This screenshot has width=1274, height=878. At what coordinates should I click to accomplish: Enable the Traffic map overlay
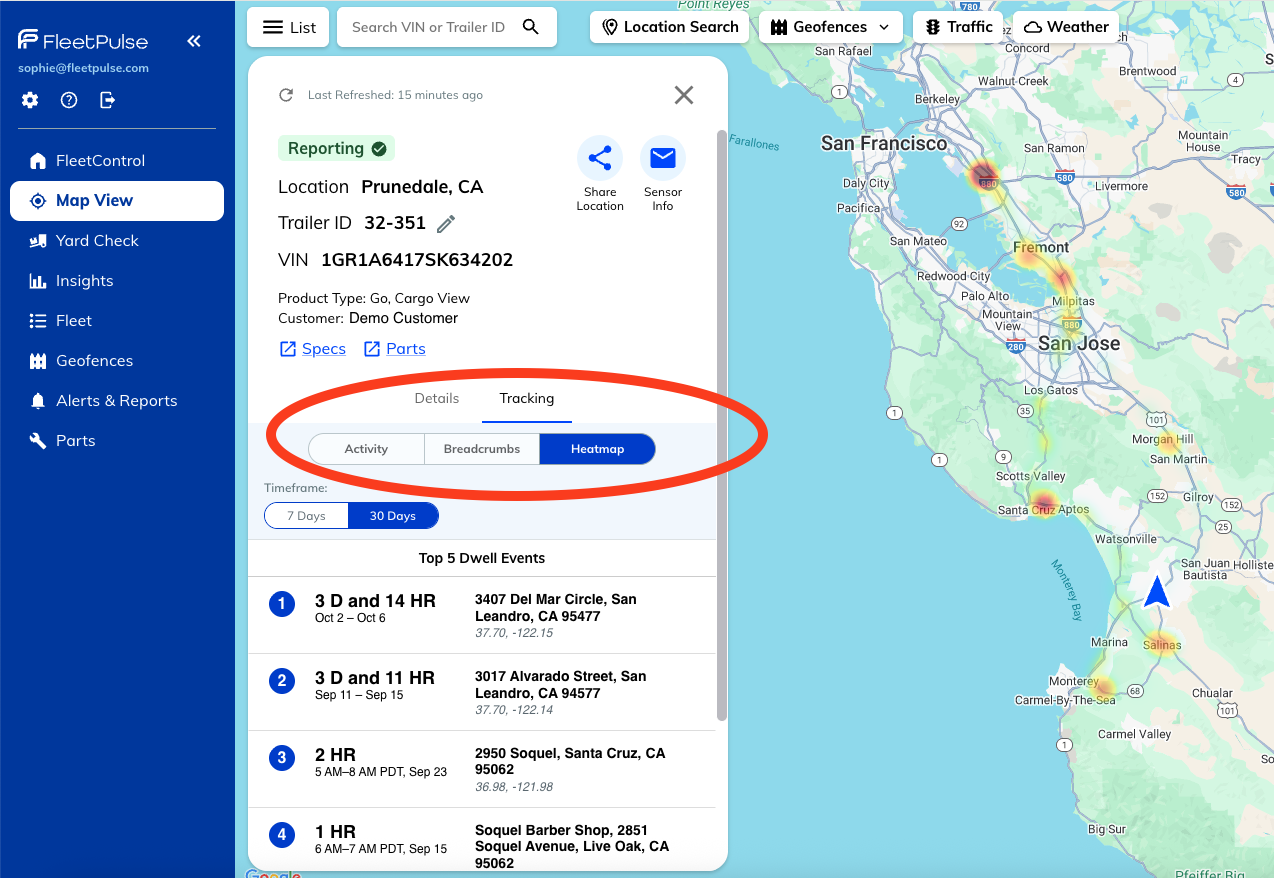957,27
